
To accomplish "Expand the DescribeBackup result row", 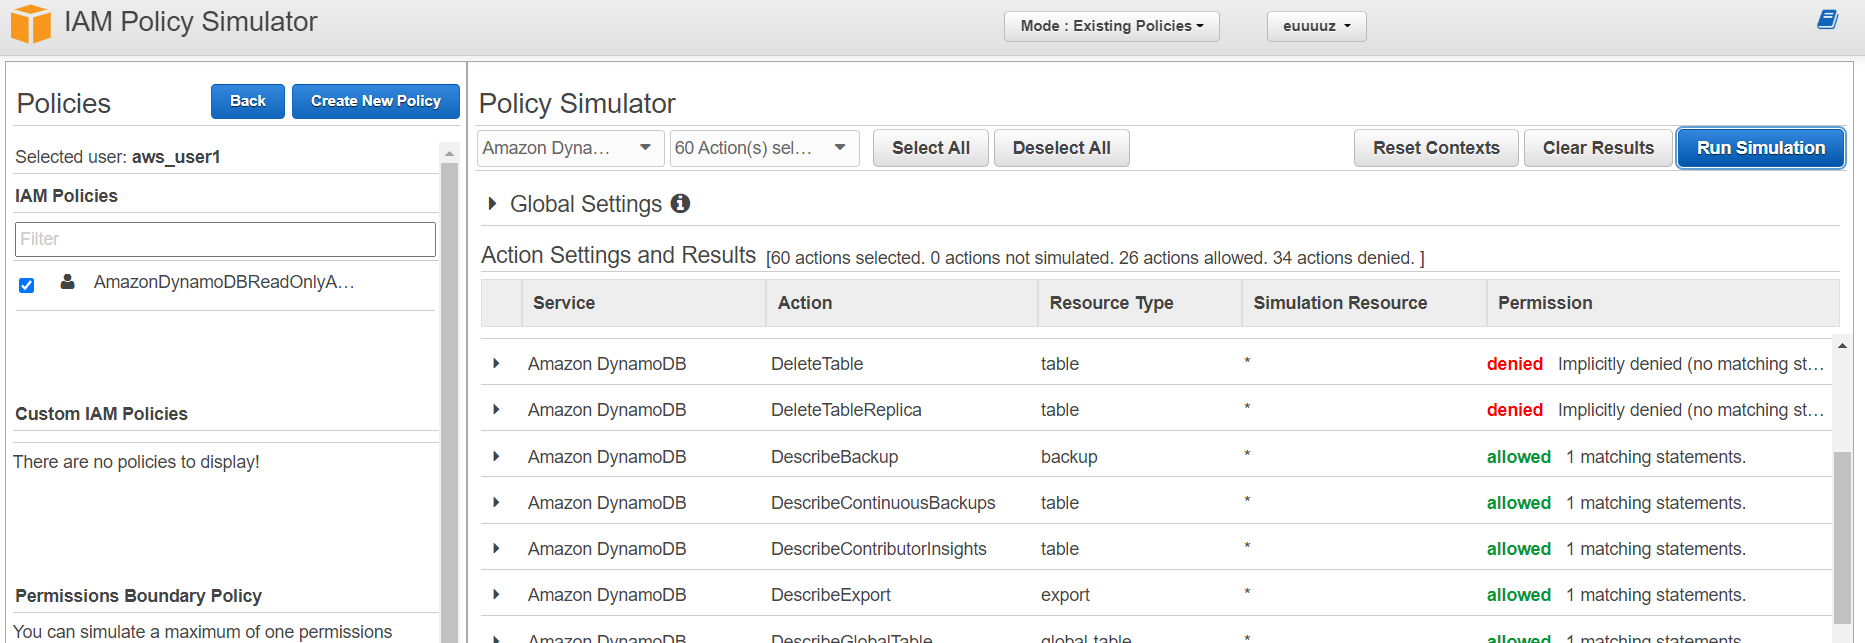I will pos(496,456).
